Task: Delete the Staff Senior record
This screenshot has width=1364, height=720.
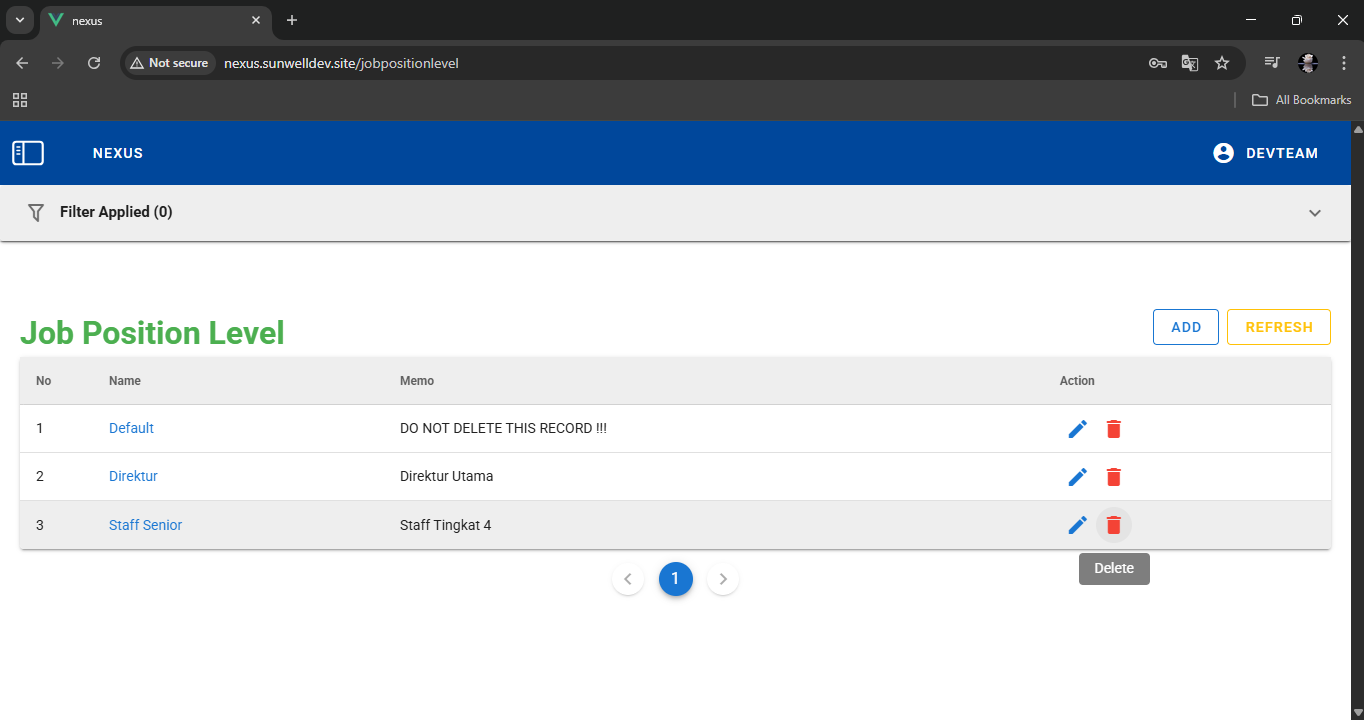Action: (1114, 525)
